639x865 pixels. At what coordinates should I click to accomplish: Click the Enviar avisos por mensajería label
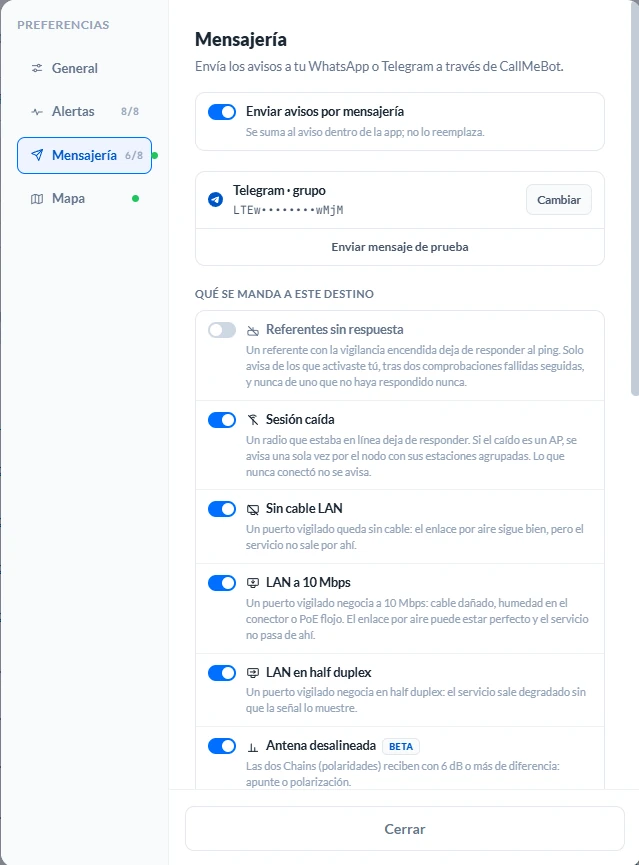[x=325, y=111]
